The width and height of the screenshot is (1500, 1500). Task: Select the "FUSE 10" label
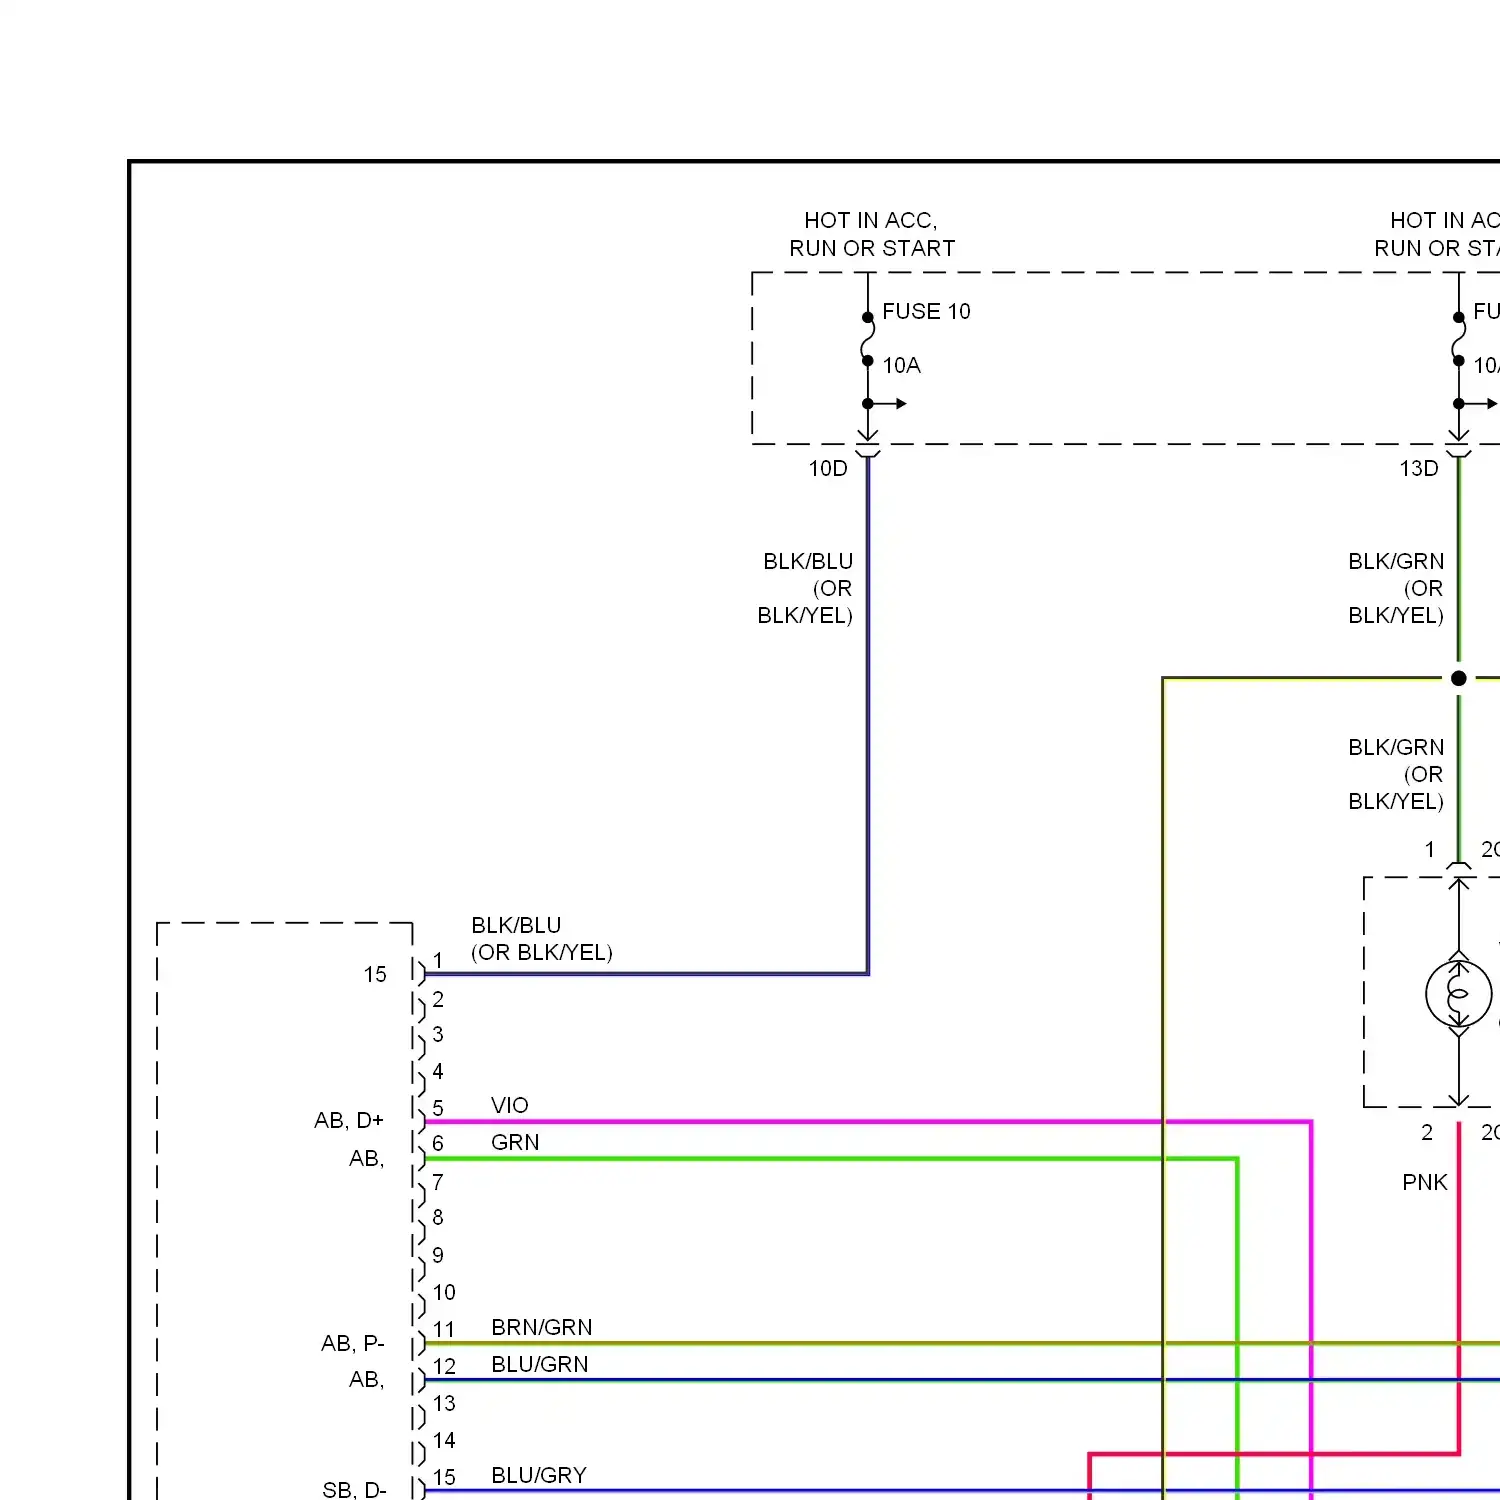[926, 311]
